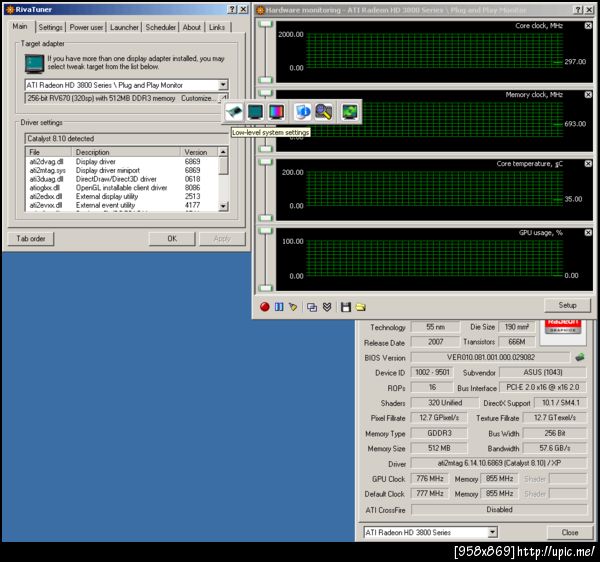Click the double chevron down icon
The height and width of the screenshot is (562, 600).
coord(327,307)
